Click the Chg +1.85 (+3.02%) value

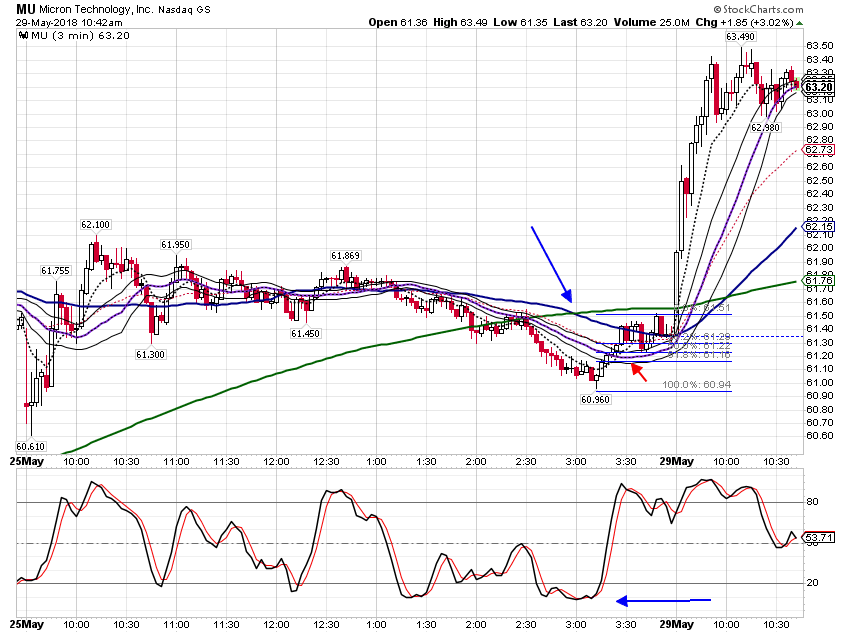tap(745, 22)
